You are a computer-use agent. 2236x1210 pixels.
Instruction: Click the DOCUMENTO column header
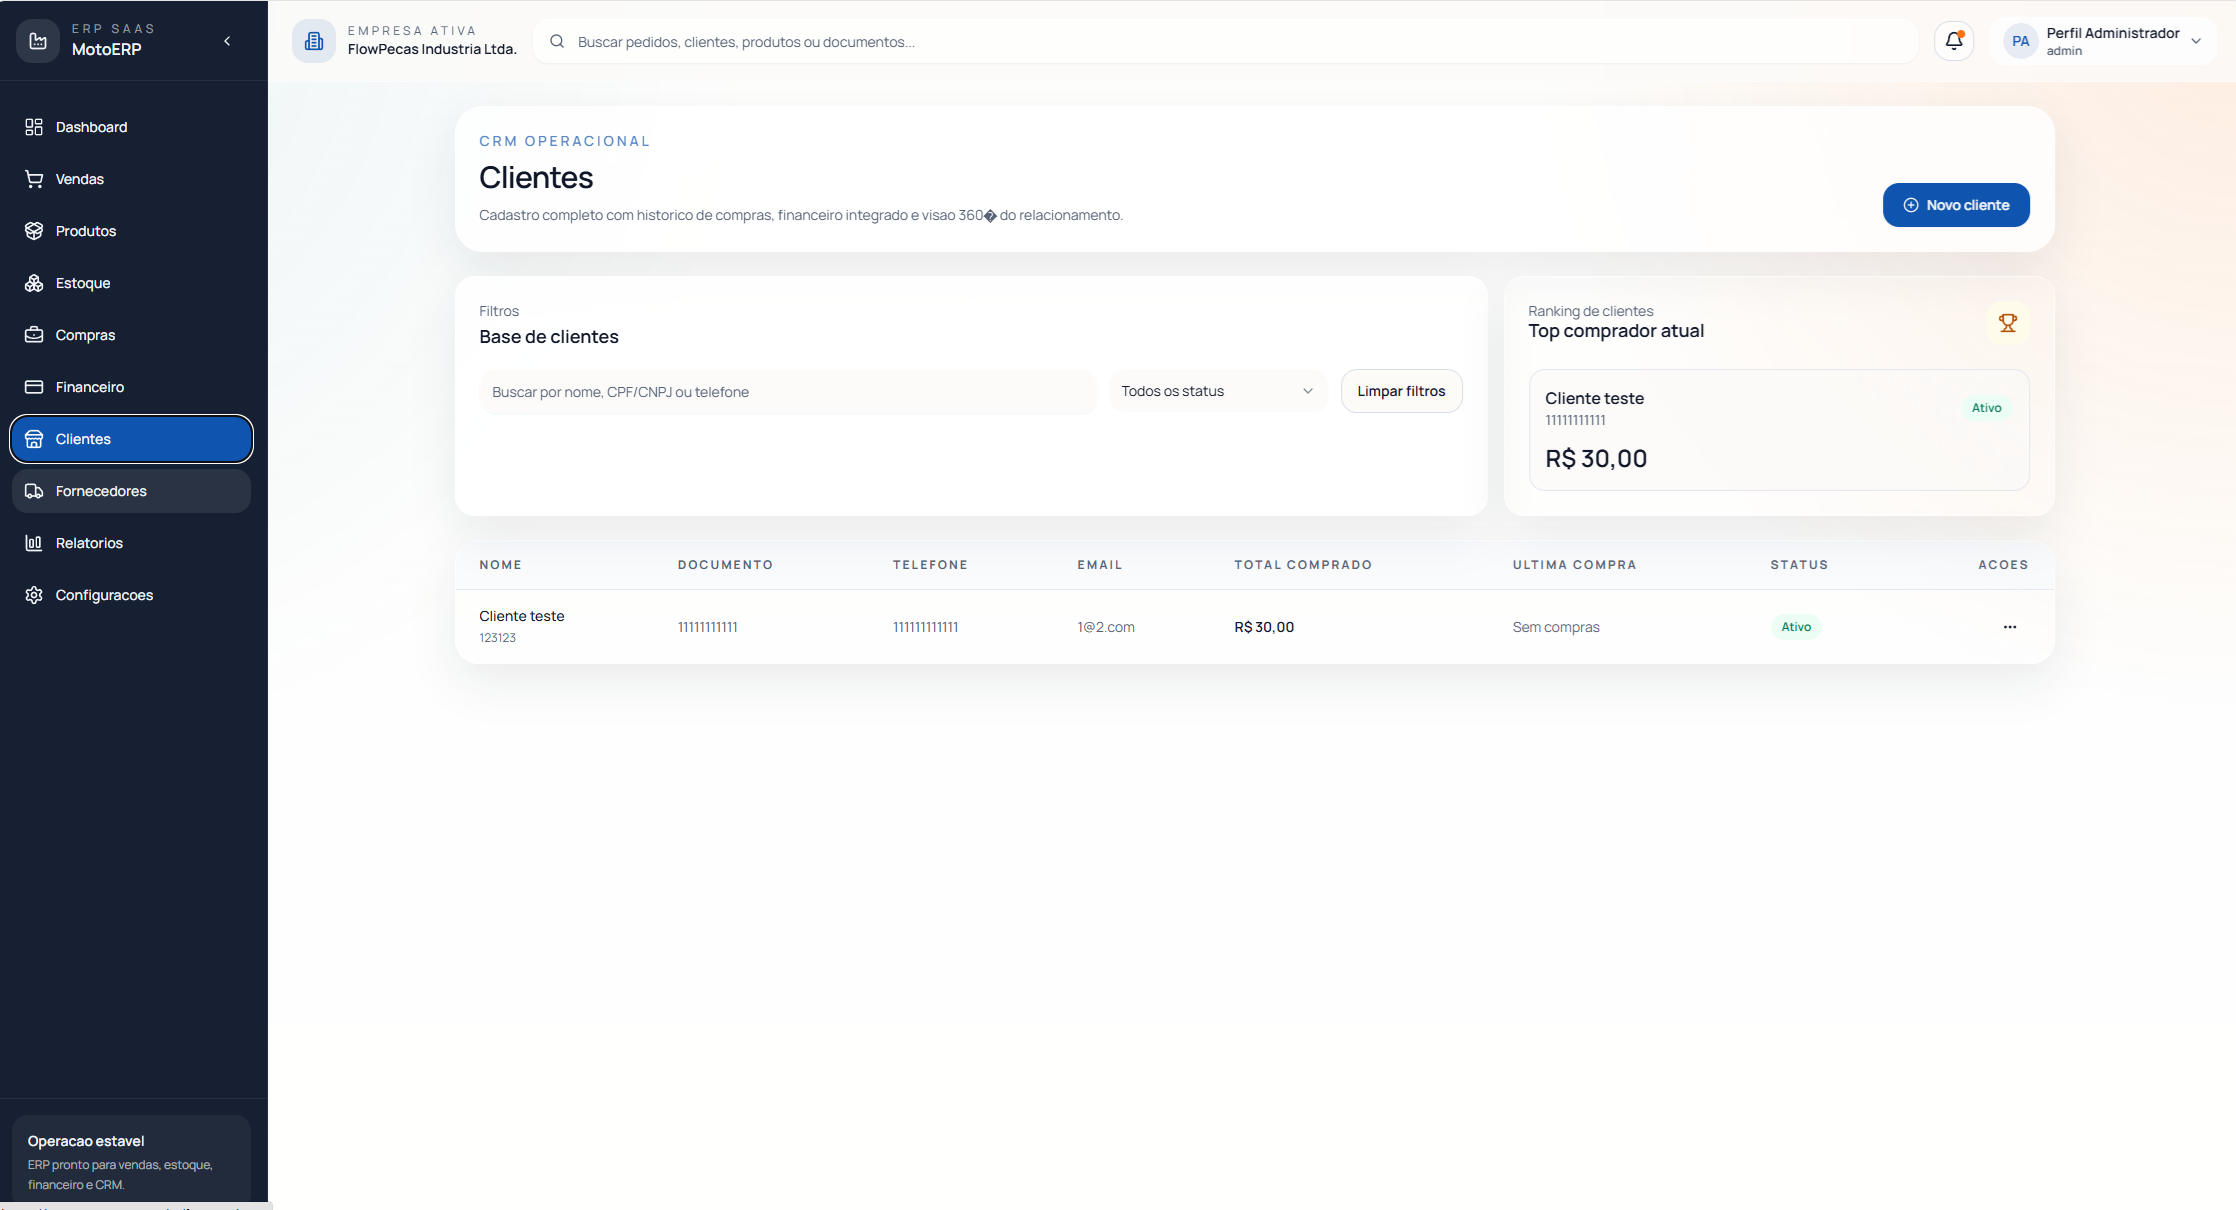point(725,565)
